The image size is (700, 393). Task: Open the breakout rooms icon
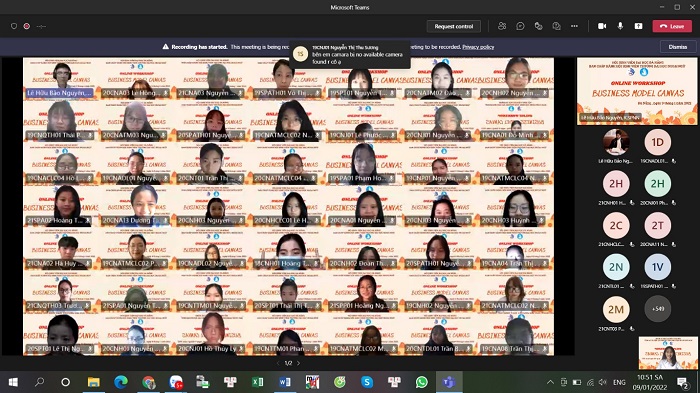pyautogui.click(x=556, y=26)
